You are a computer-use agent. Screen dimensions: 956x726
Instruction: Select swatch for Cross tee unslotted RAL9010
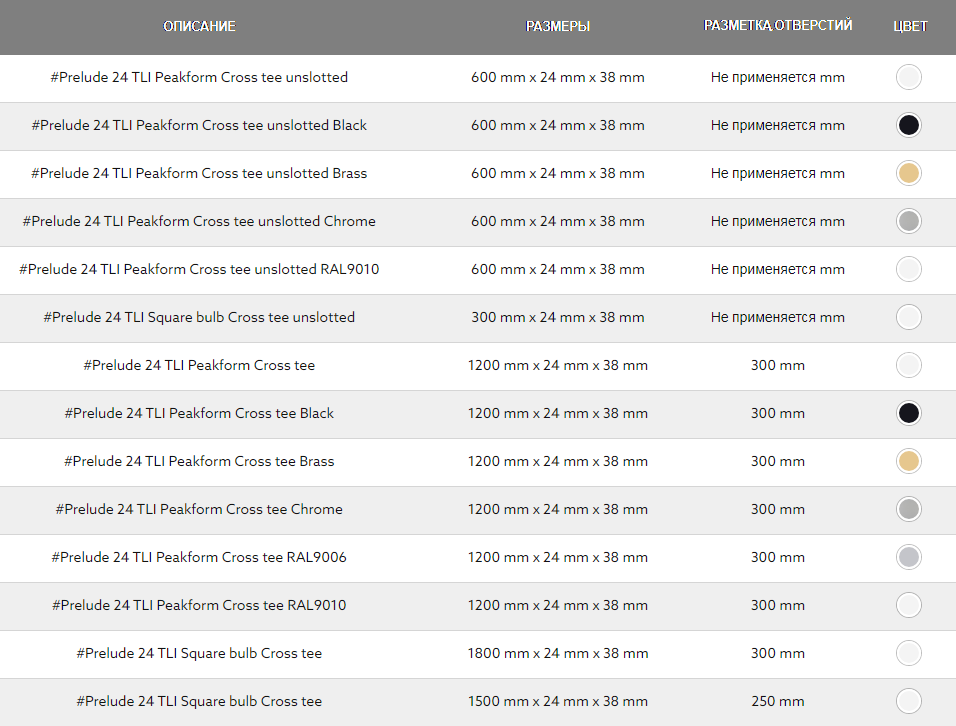click(x=908, y=269)
